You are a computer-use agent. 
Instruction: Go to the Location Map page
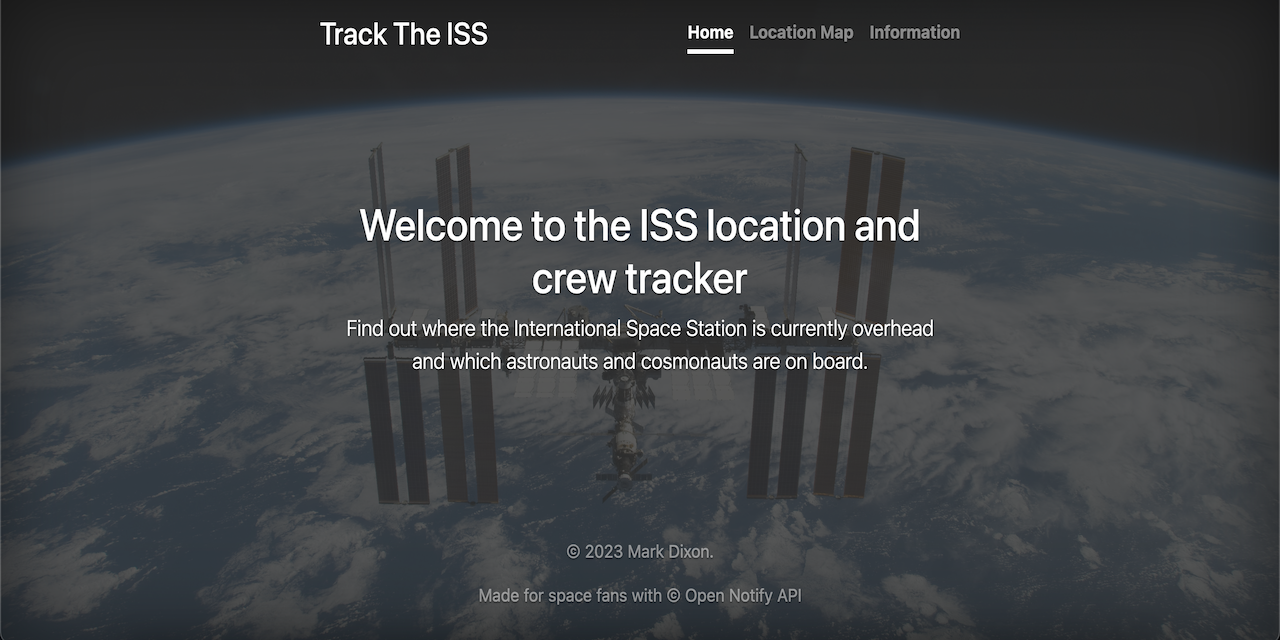[x=801, y=33]
